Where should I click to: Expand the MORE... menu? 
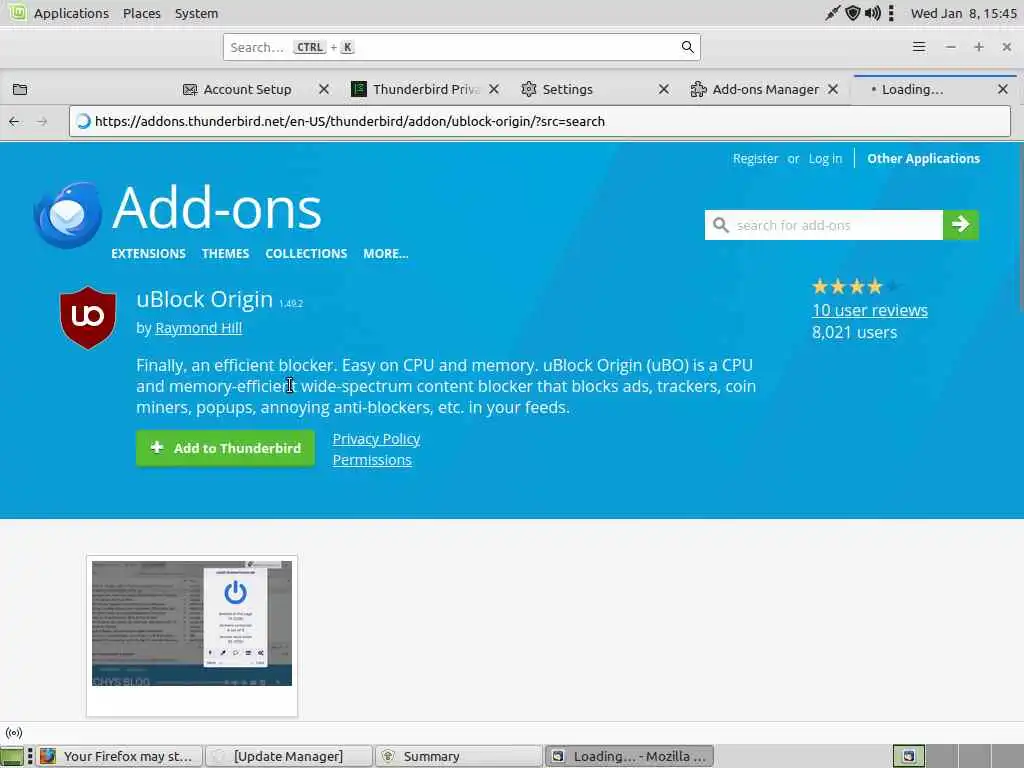tap(386, 253)
